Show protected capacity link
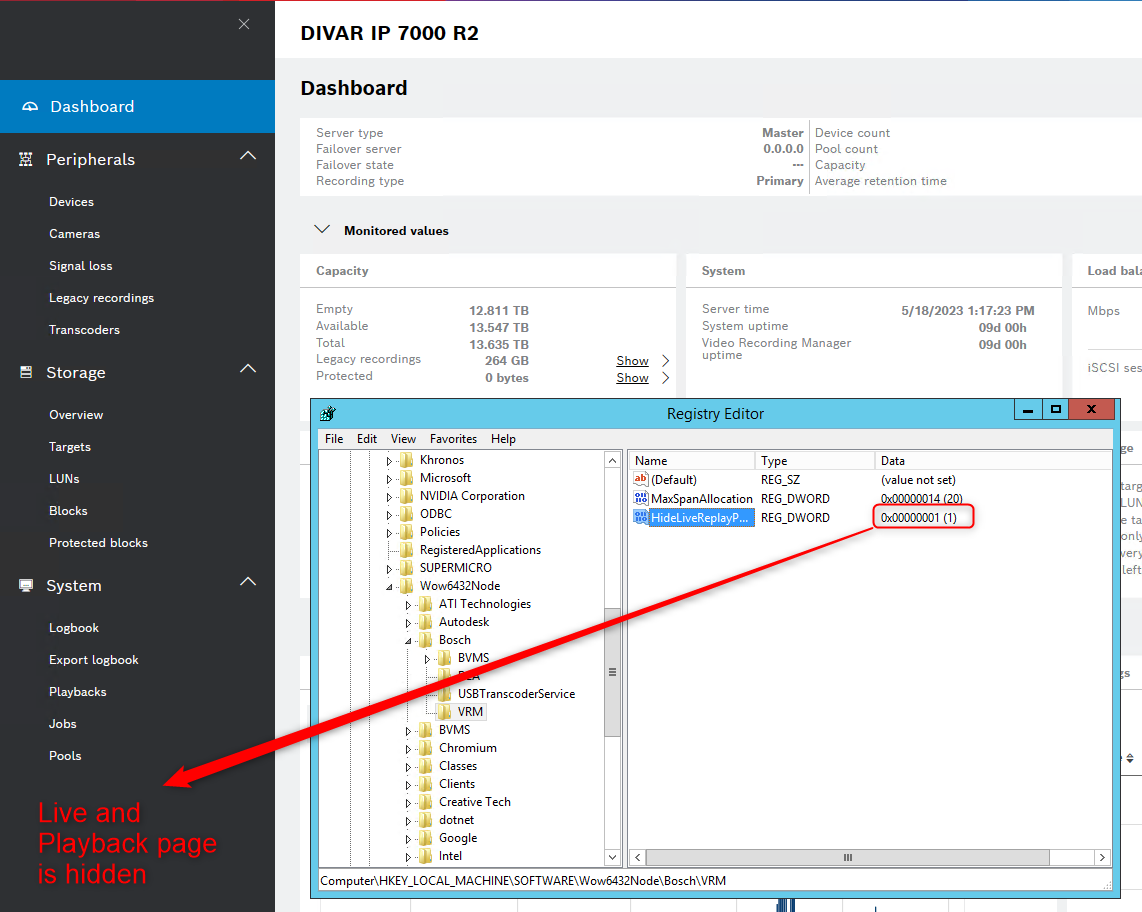 pos(632,378)
